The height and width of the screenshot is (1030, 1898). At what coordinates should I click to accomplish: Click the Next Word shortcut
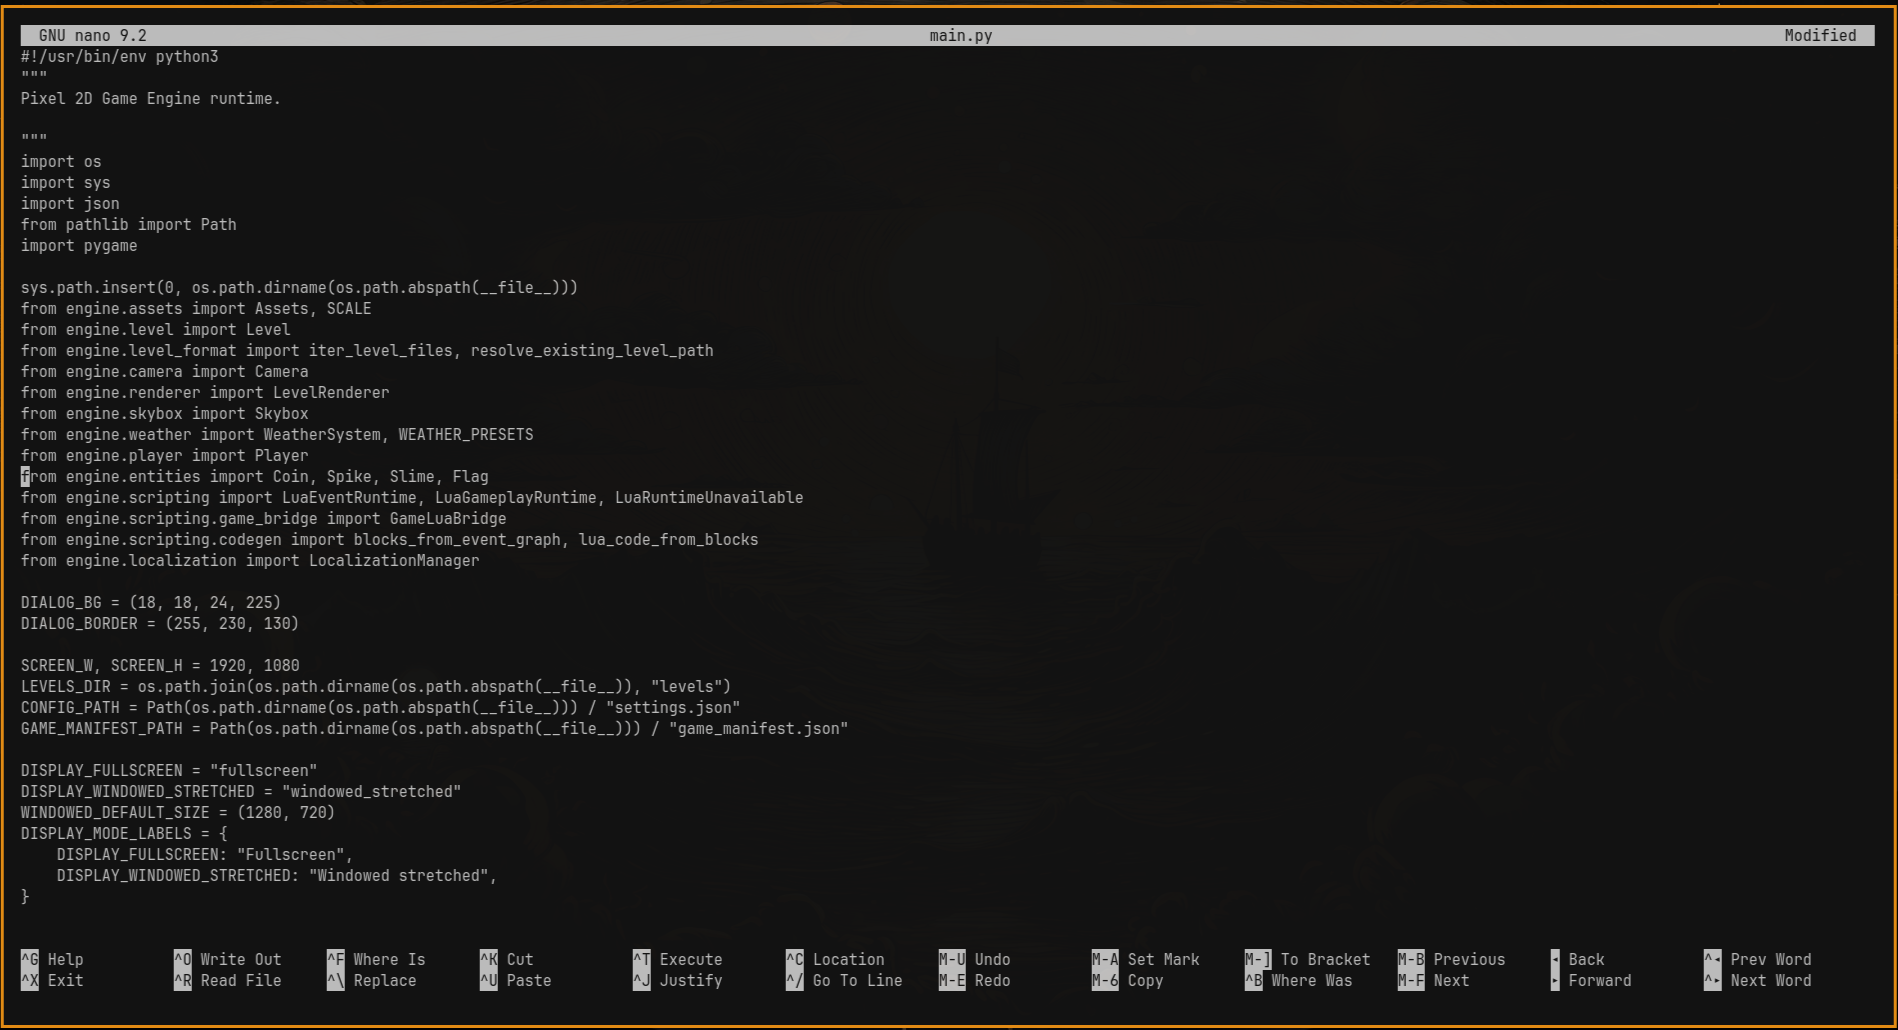pos(1758,980)
